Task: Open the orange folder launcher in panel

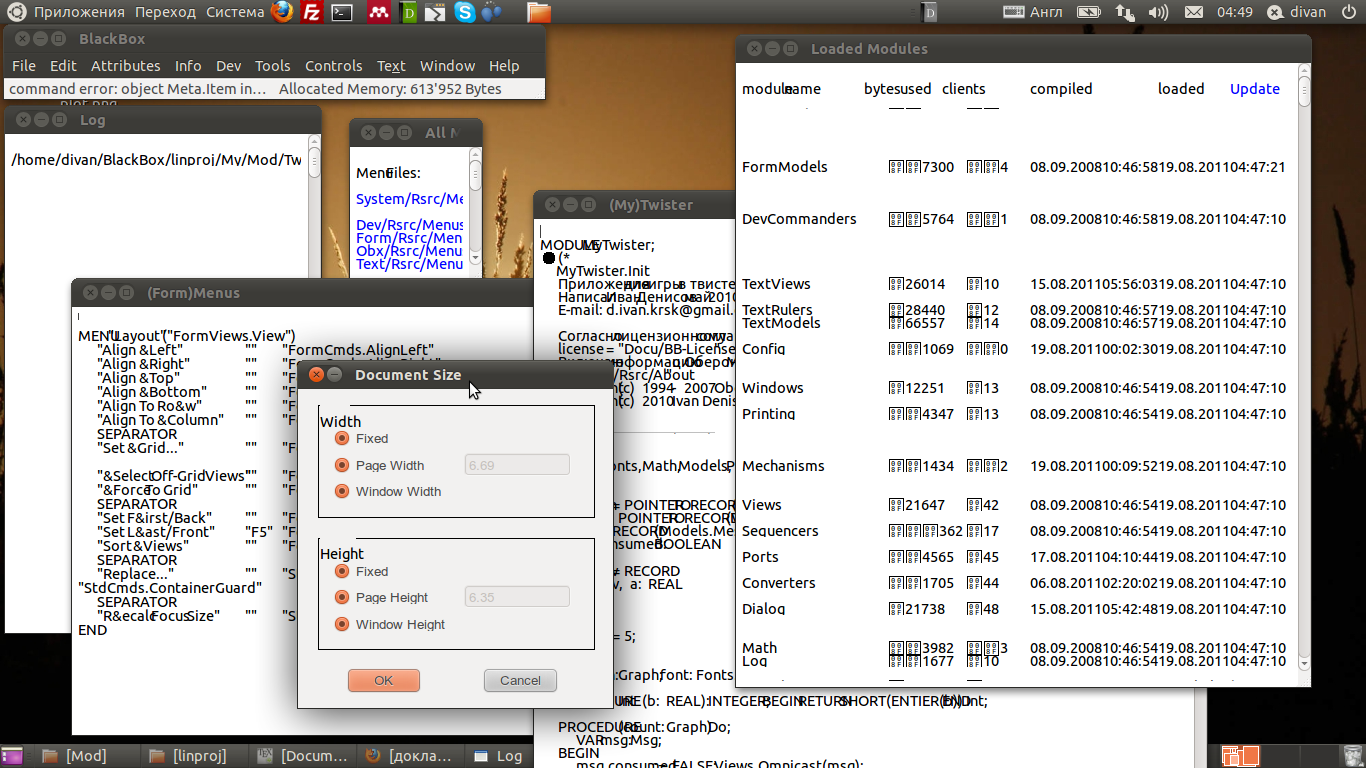Action: pos(539,12)
